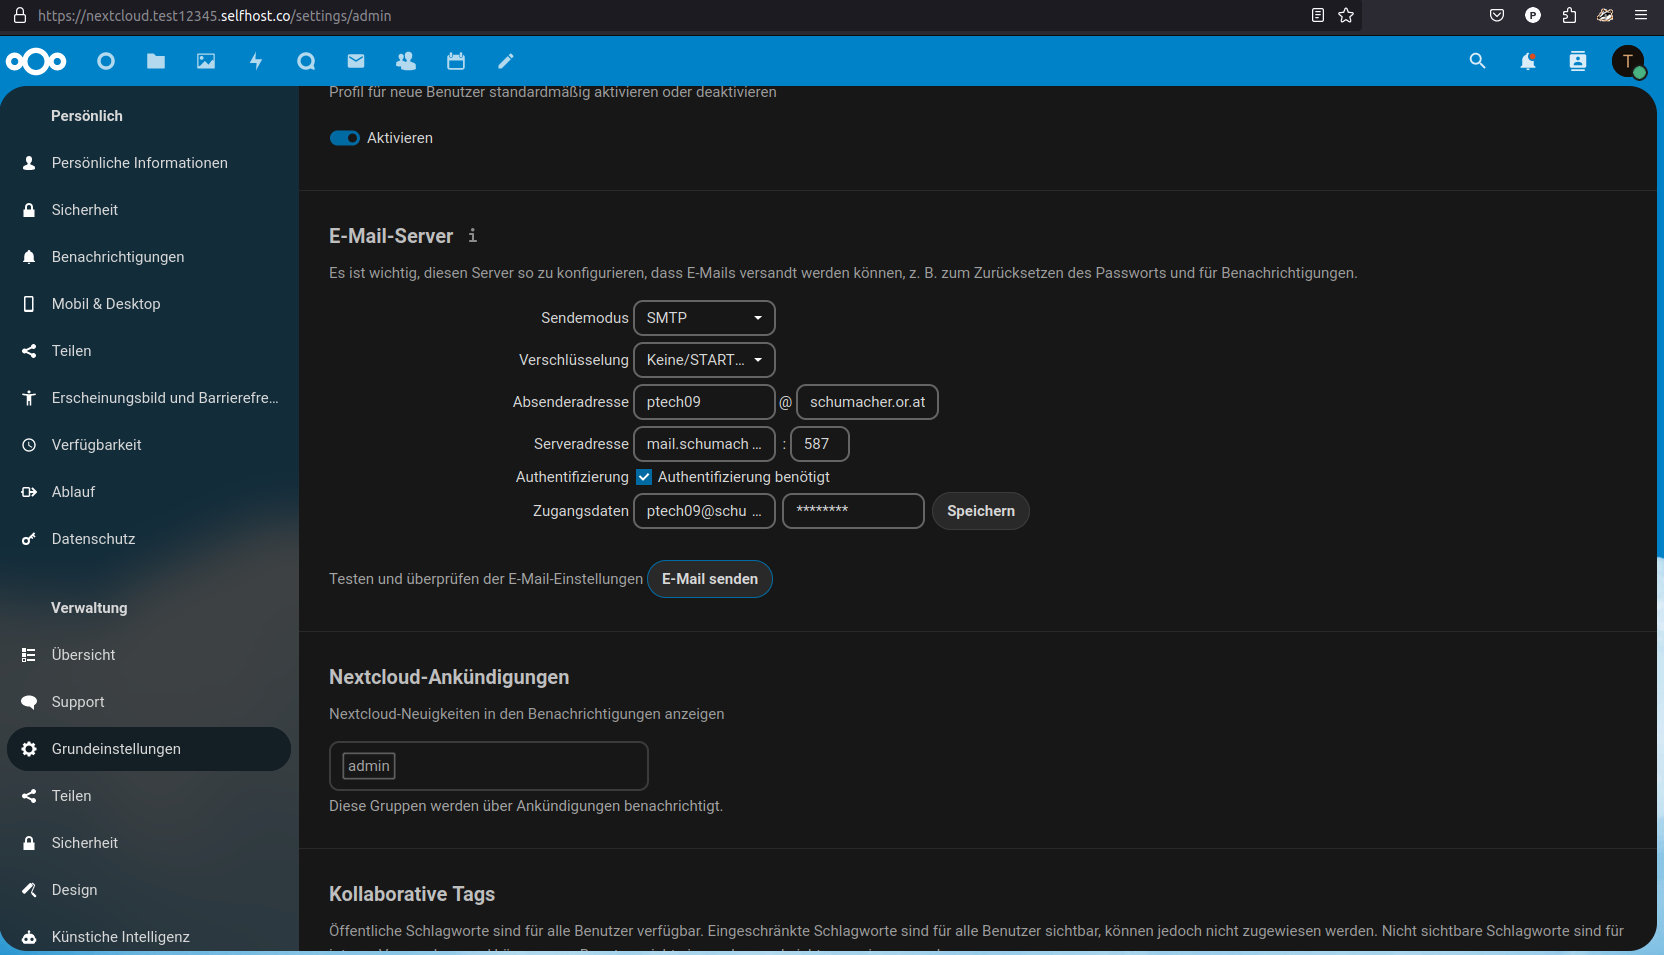Click the port field showing 587
The image size is (1664, 955).
pyautogui.click(x=819, y=444)
